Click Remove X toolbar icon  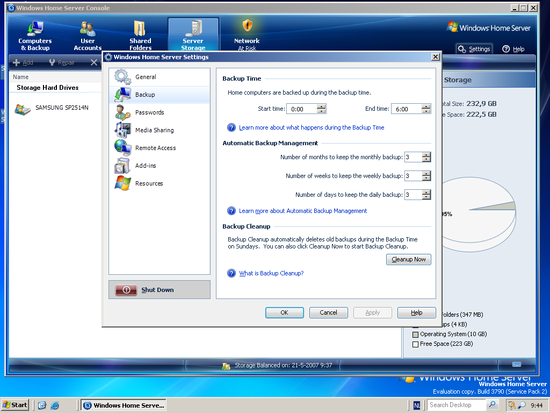click(x=94, y=62)
